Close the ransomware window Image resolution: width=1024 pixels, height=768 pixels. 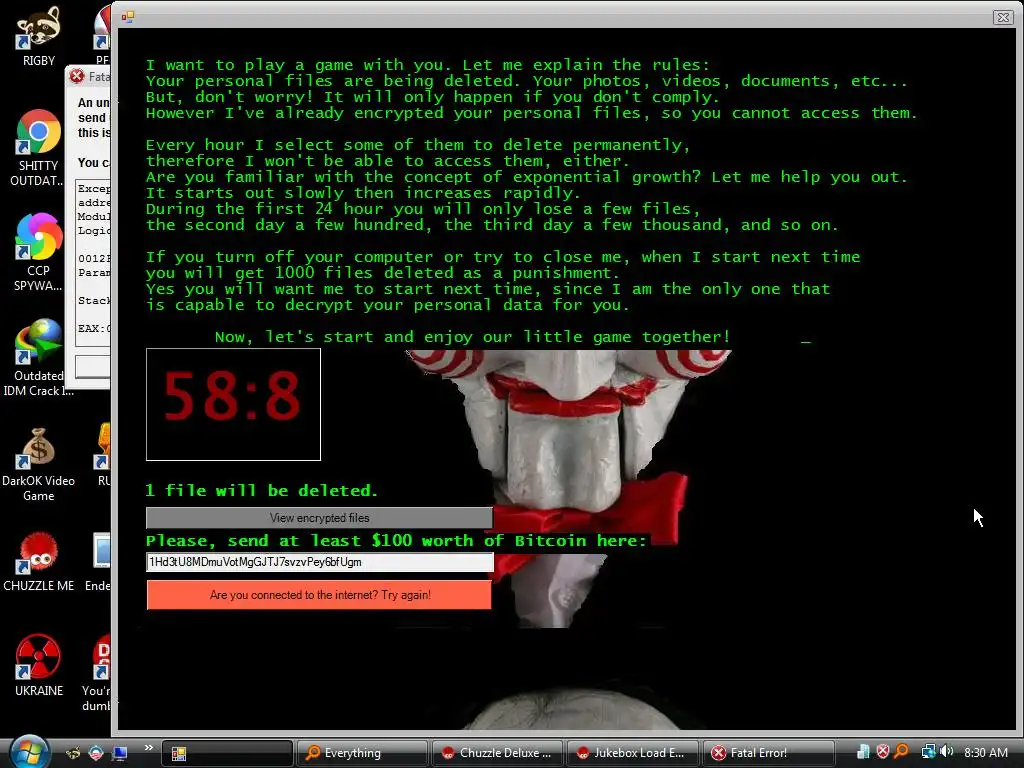point(1002,17)
